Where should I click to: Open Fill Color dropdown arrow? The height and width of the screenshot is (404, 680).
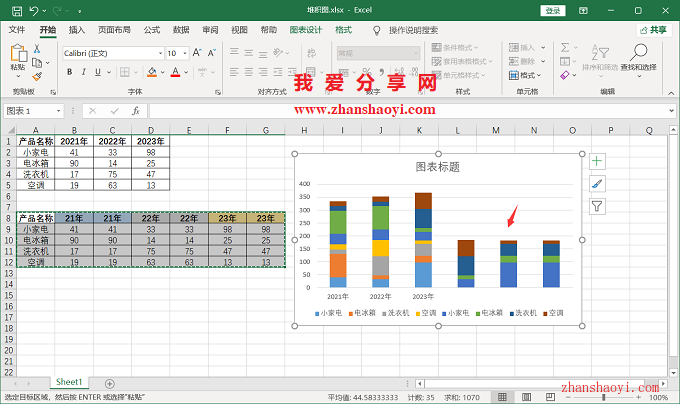162,72
